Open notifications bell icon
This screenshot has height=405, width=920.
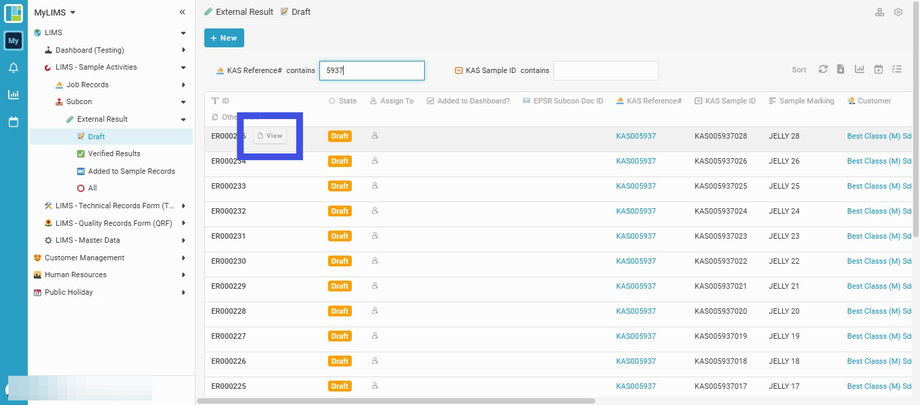coord(13,68)
